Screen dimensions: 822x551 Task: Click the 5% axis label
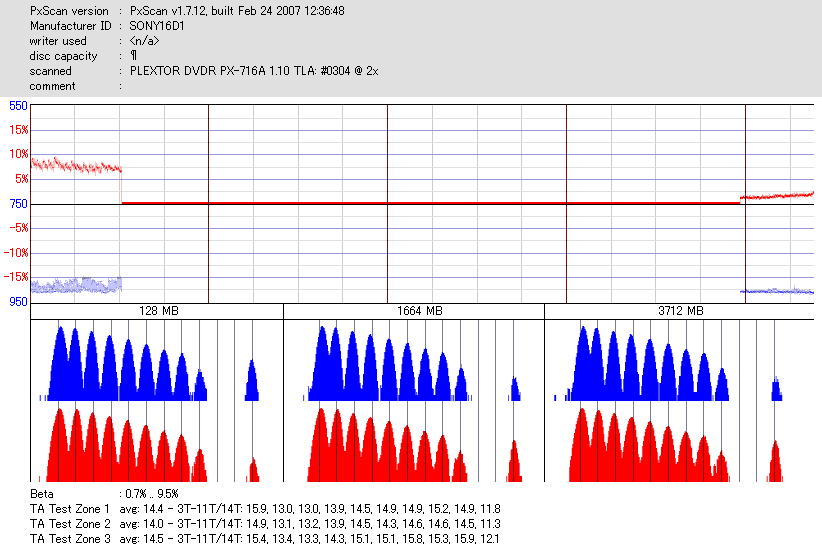[x=21, y=179]
